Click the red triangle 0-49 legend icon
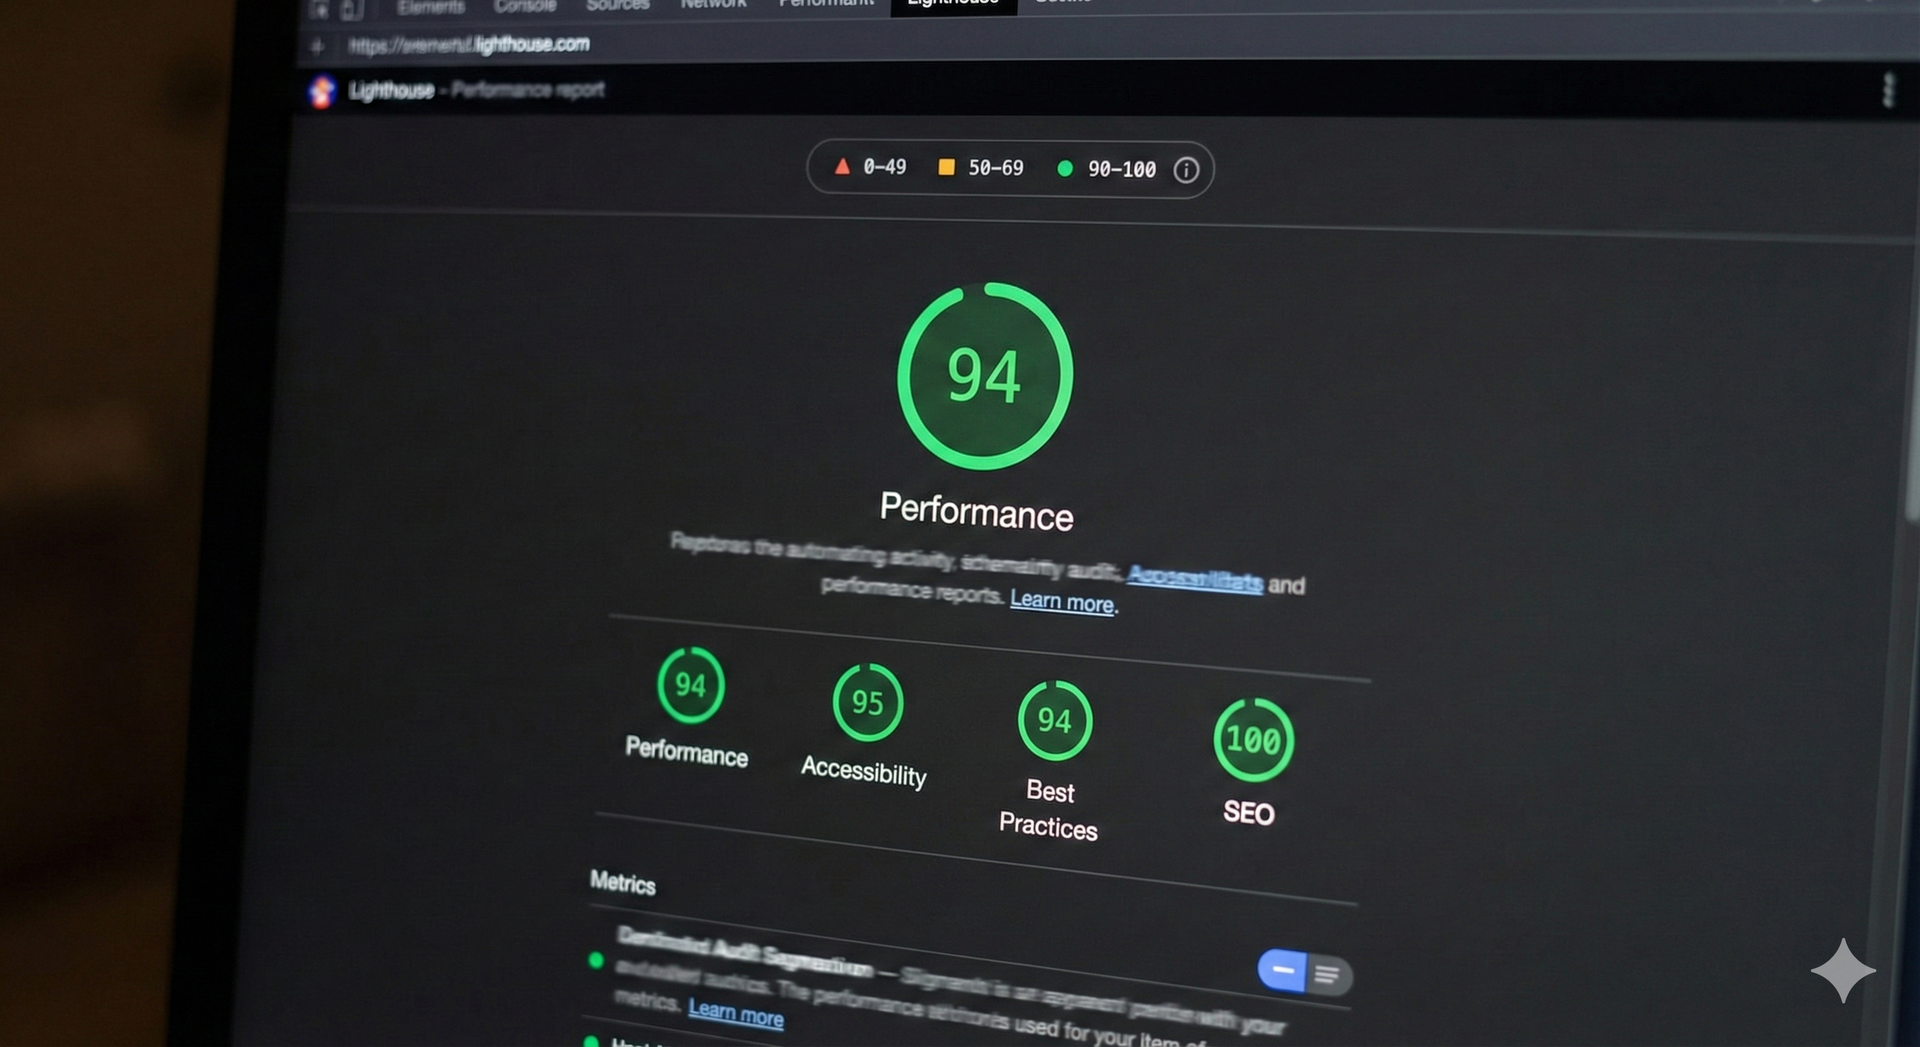 (x=842, y=167)
